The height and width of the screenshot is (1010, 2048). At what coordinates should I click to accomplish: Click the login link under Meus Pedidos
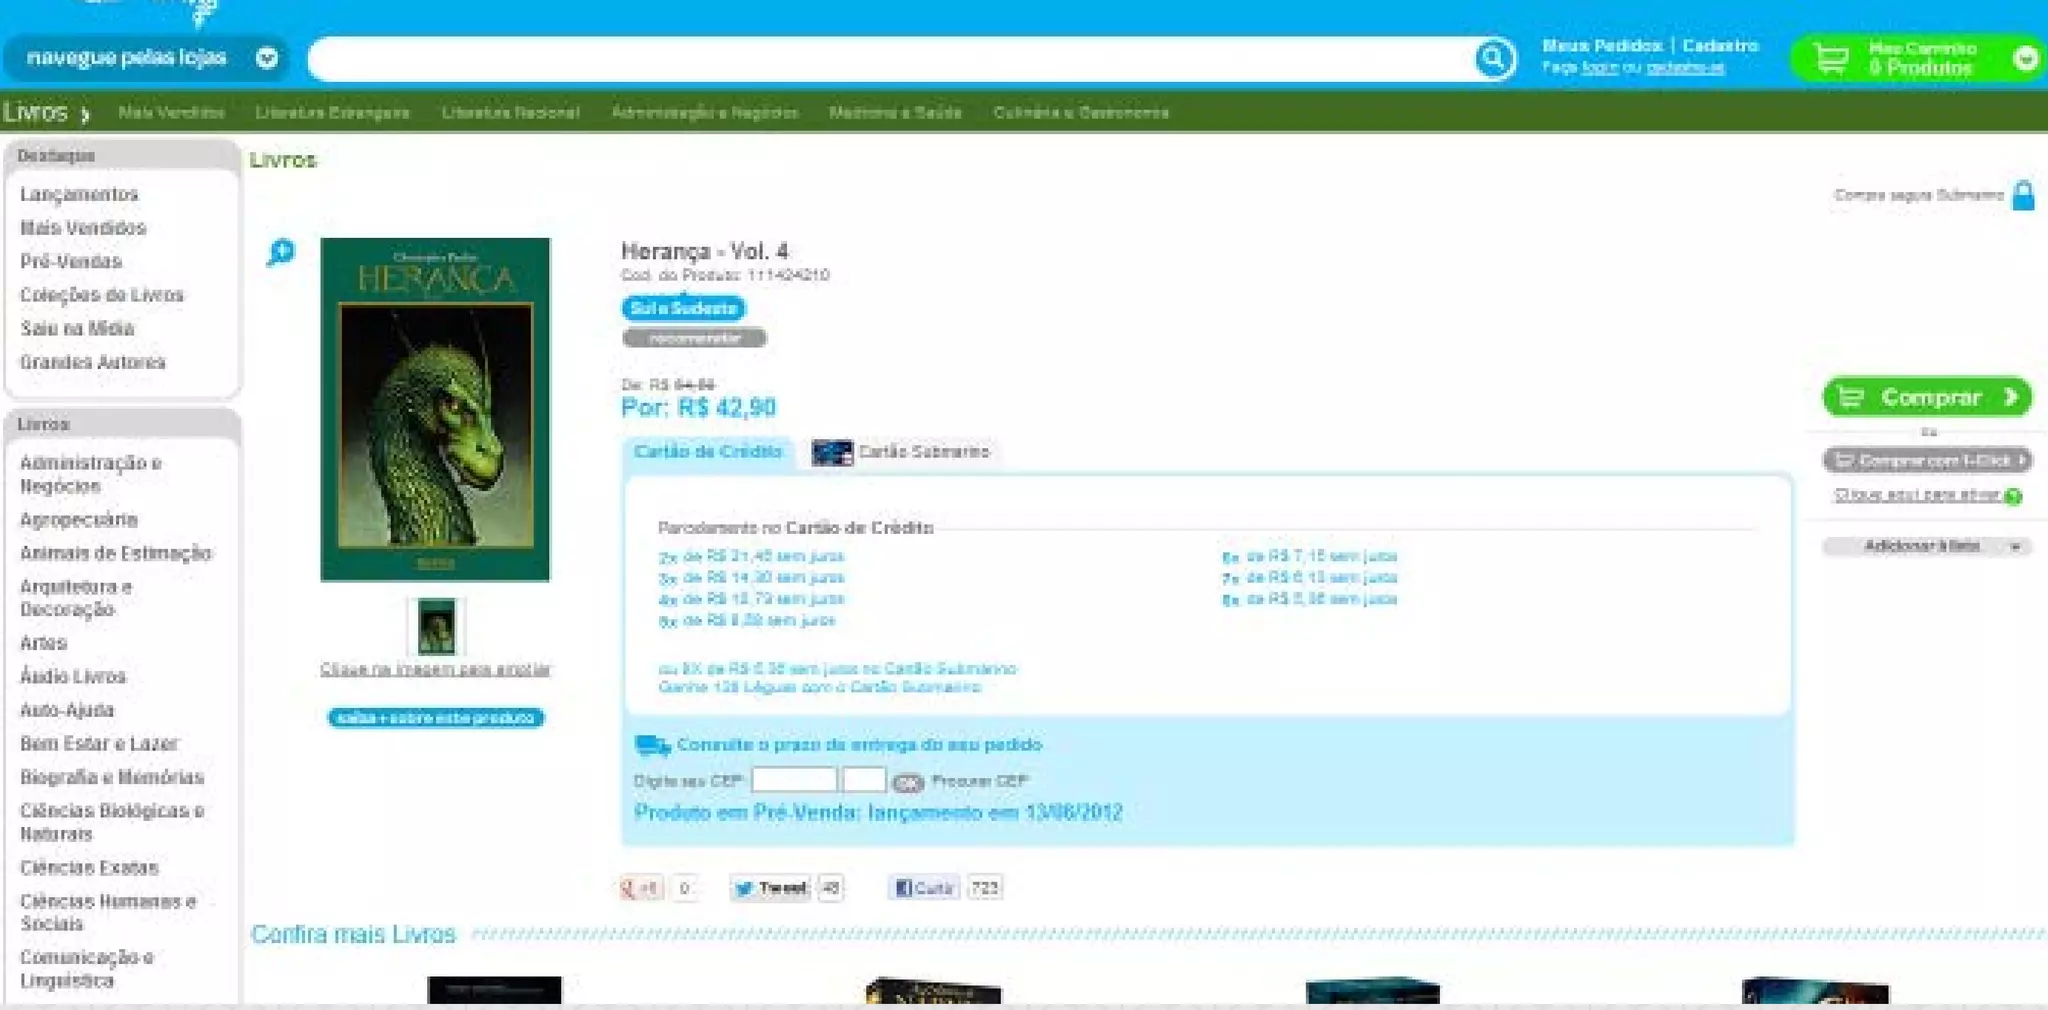1599,68
